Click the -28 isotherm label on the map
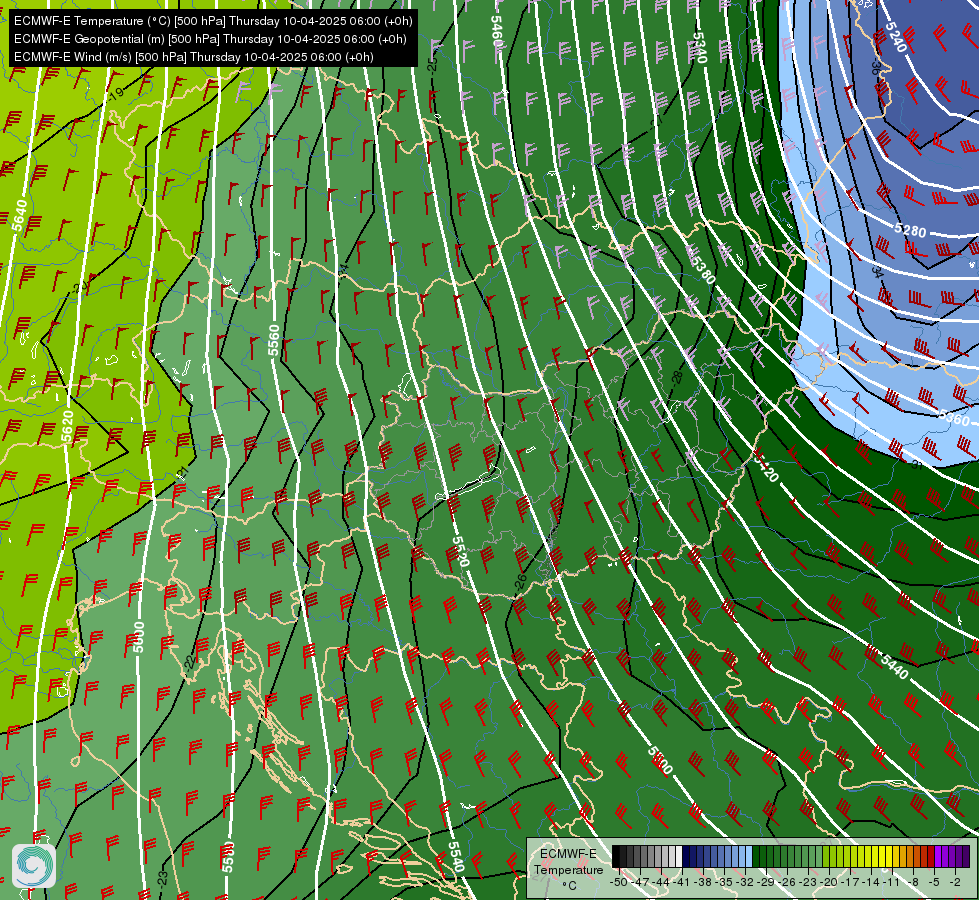979x900 pixels. pos(677,378)
